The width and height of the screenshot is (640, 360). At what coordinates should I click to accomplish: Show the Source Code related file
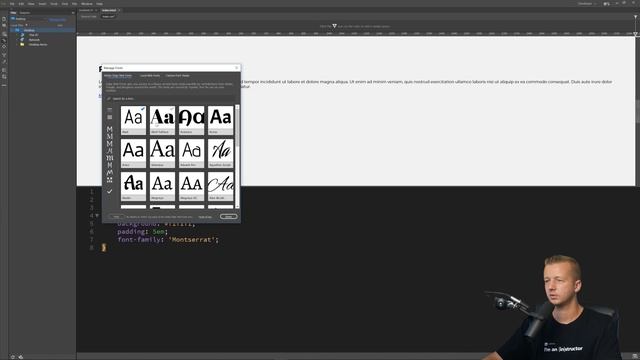(x=88, y=17)
